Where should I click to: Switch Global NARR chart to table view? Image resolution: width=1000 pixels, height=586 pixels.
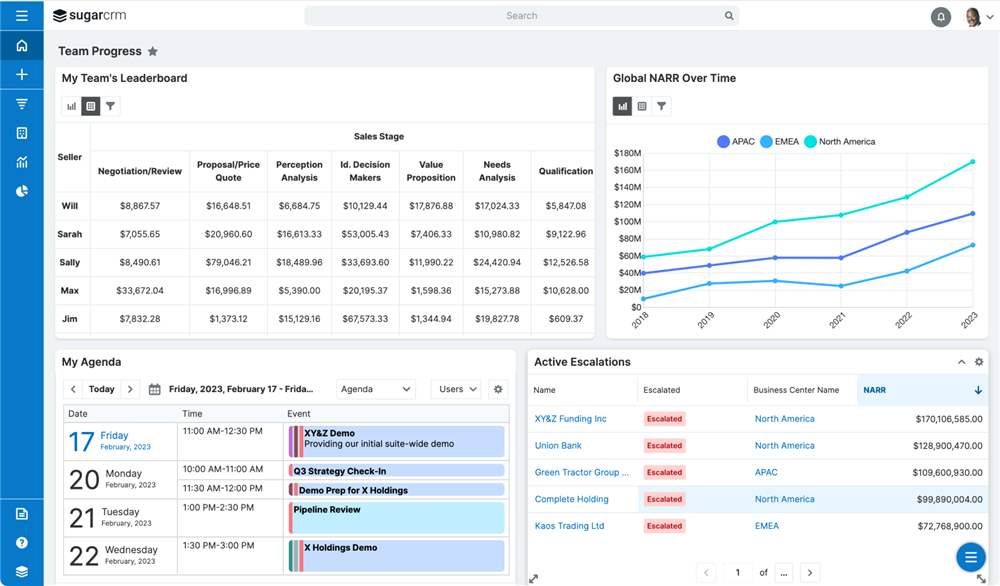coord(642,106)
